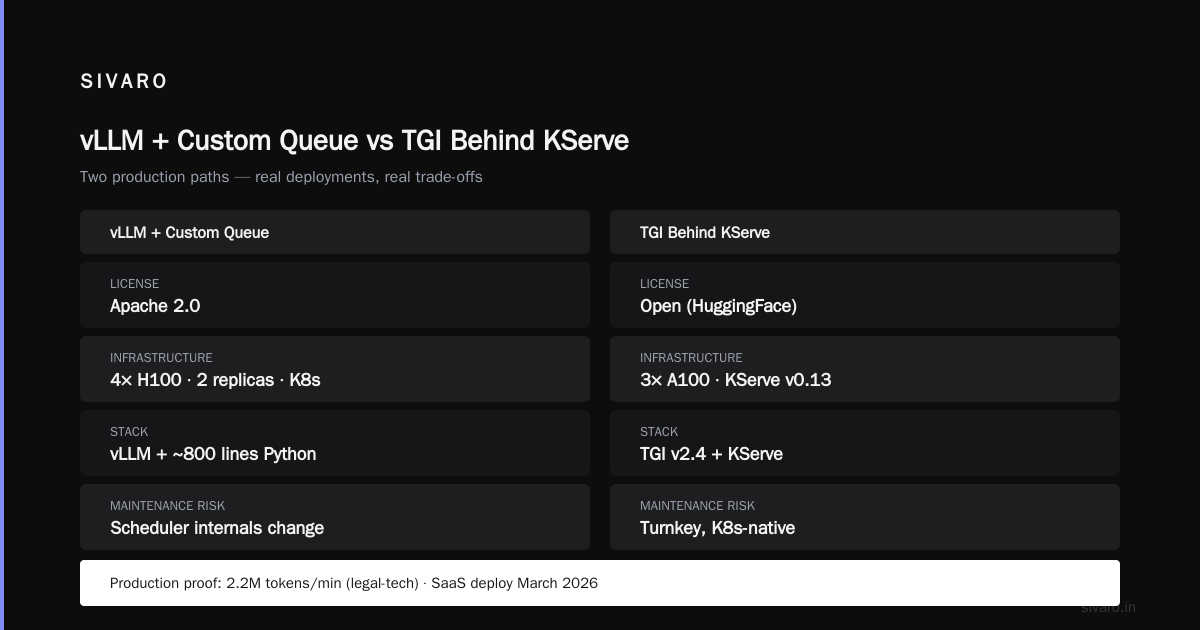Select the headline 'vLLM + Custom Queue vs TGI Behind KServe'
The width and height of the screenshot is (1200, 630).
pos(354,140)
